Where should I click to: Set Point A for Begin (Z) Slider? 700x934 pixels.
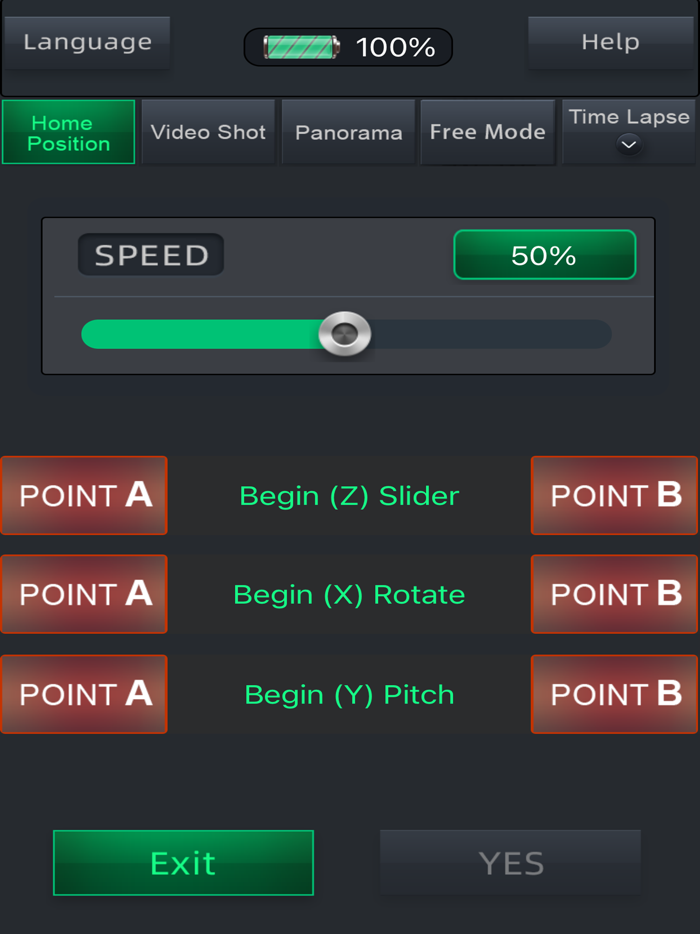click(x=84, y=495)
